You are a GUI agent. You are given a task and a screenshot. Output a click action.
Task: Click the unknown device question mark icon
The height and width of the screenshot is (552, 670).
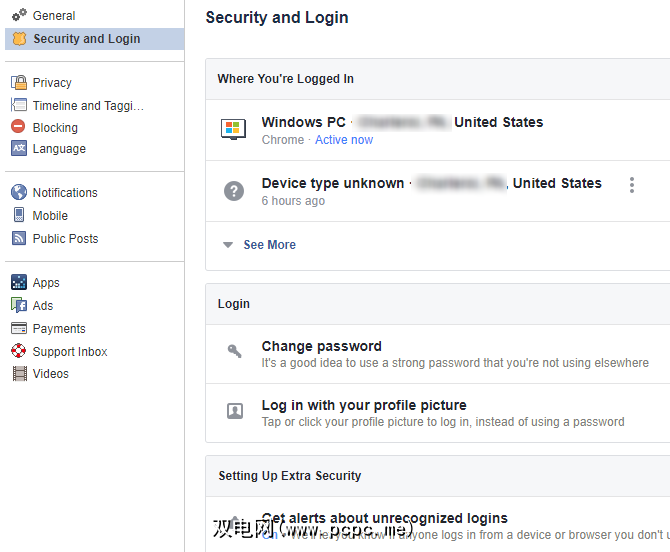coord(234,191)
